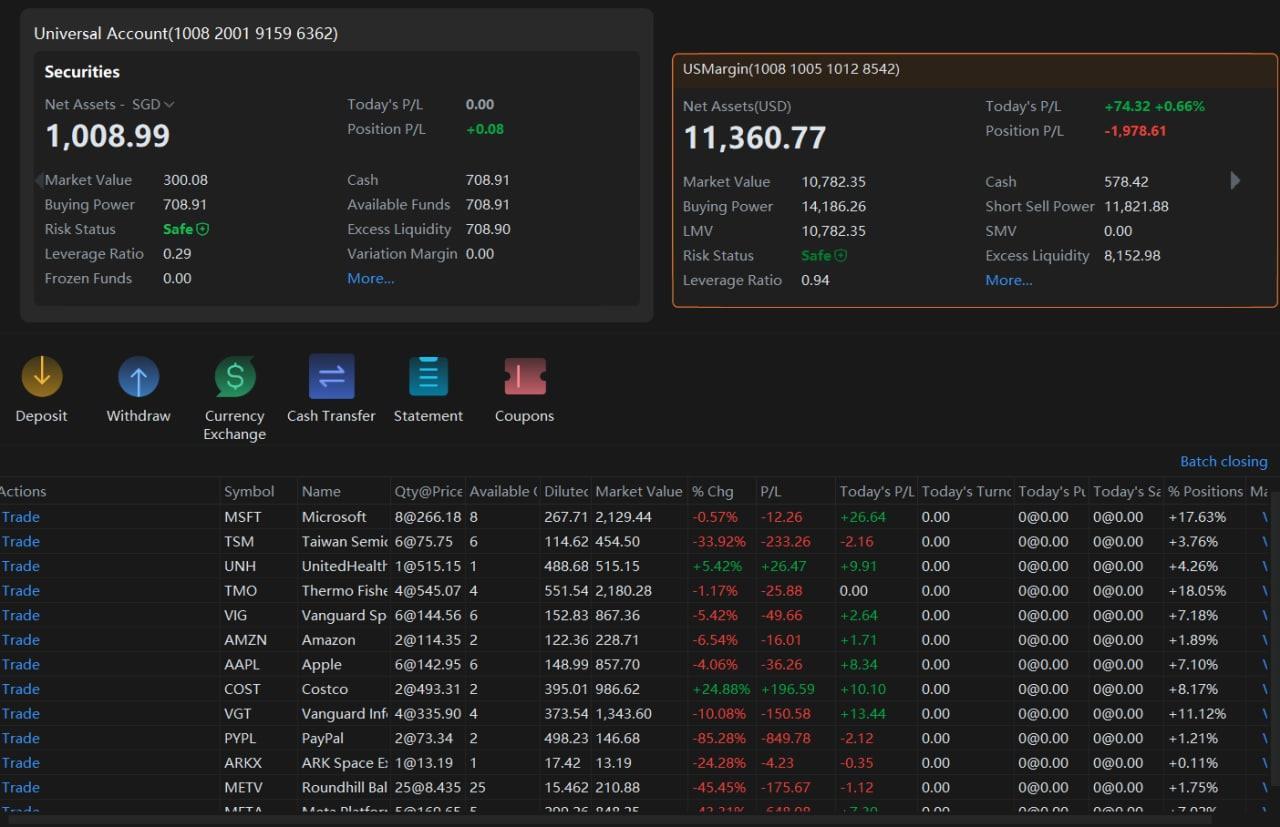Click Batch closing link
Image resolution: width=1280 pixels, height=827 pixels.
click(x=1223, y=461)
